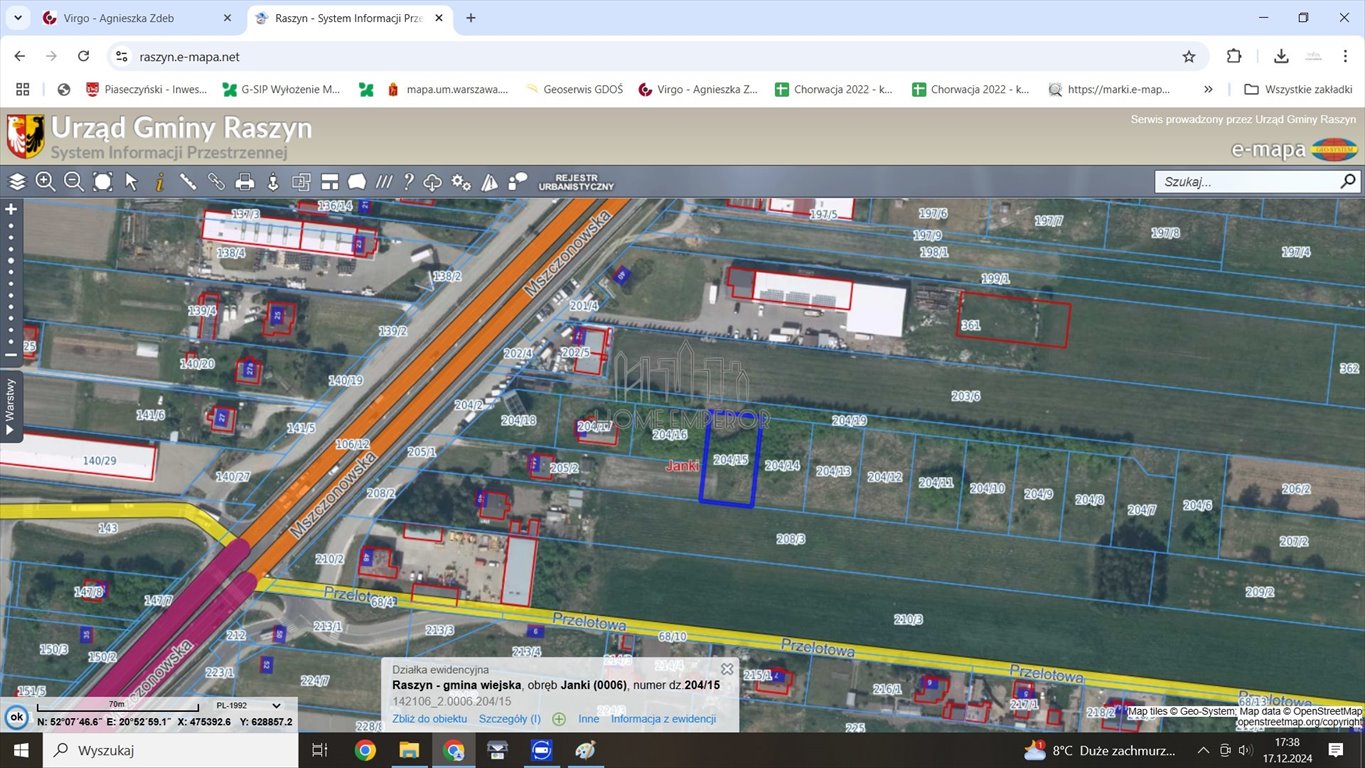Open the Paint app on the taskbar
This screenshot has height=768, width=1365.
pos(585,750)
